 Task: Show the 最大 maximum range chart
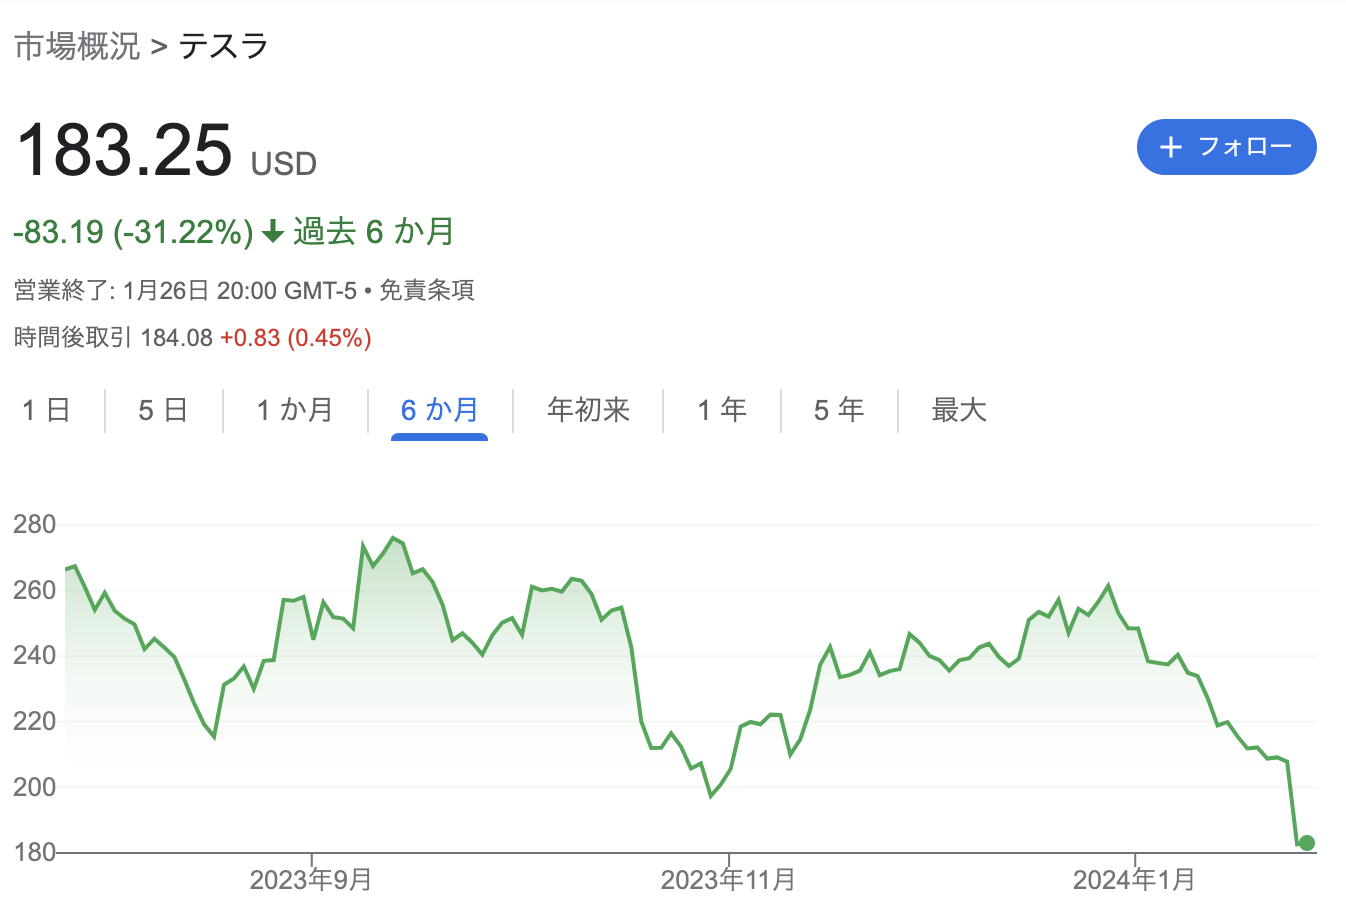pos(959,410)
